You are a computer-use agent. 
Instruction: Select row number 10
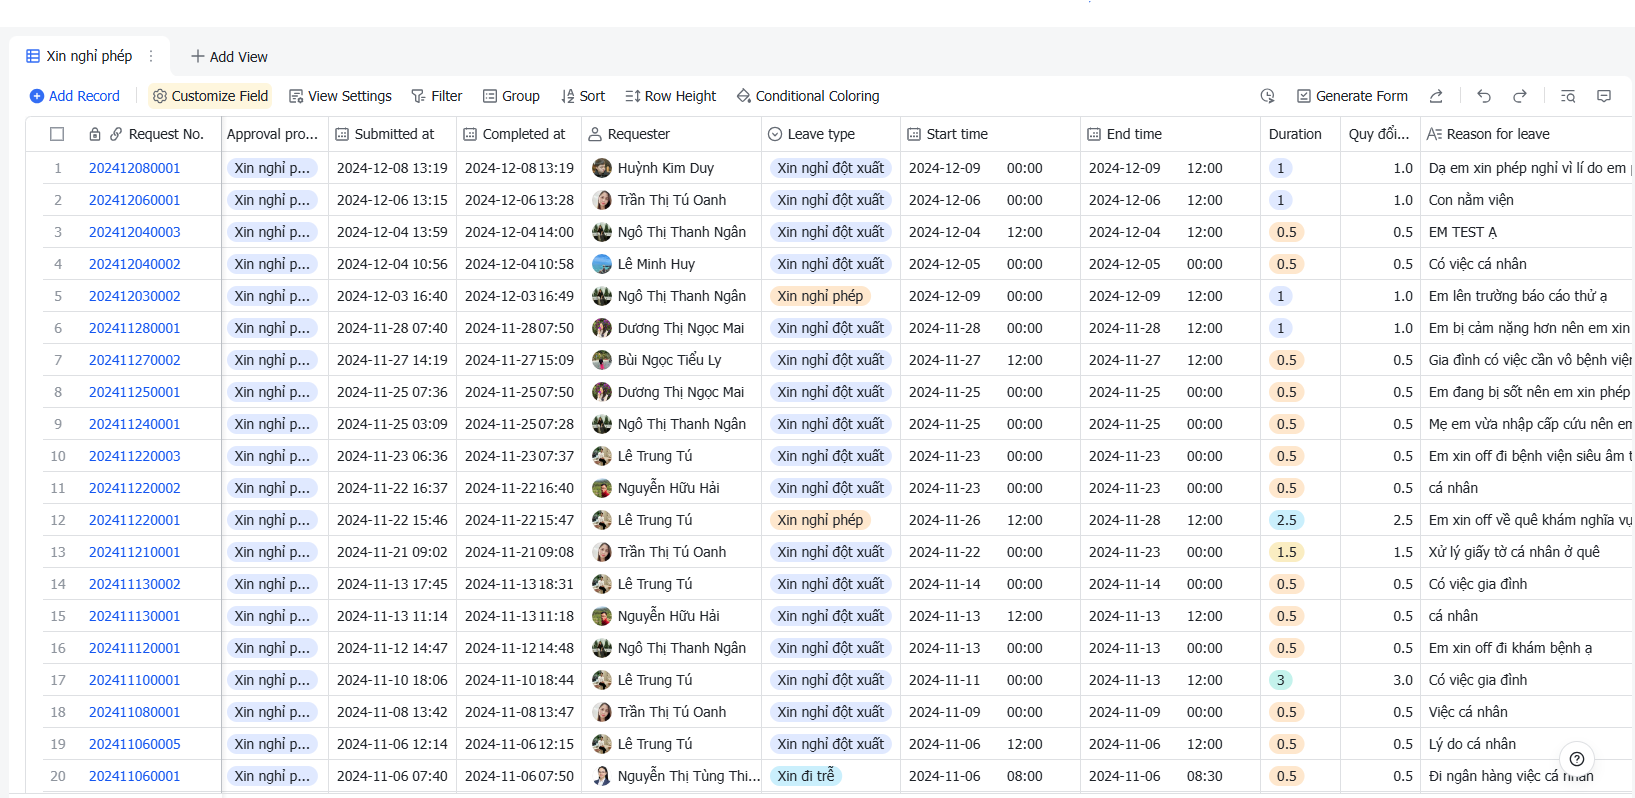[58, 456]
